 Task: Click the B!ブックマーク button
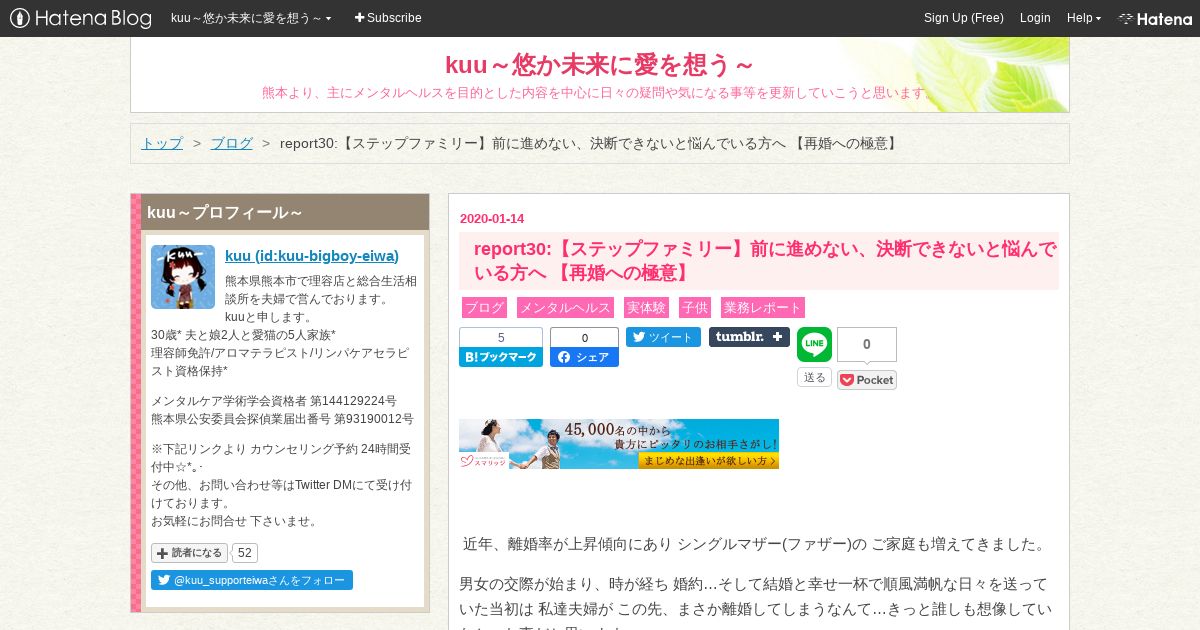pyautogui.click(x=501, y=357)
